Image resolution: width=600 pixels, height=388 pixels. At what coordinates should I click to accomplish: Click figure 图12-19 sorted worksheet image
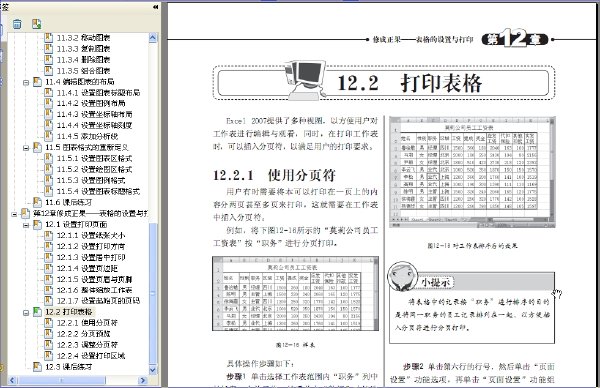pos(472,172)
